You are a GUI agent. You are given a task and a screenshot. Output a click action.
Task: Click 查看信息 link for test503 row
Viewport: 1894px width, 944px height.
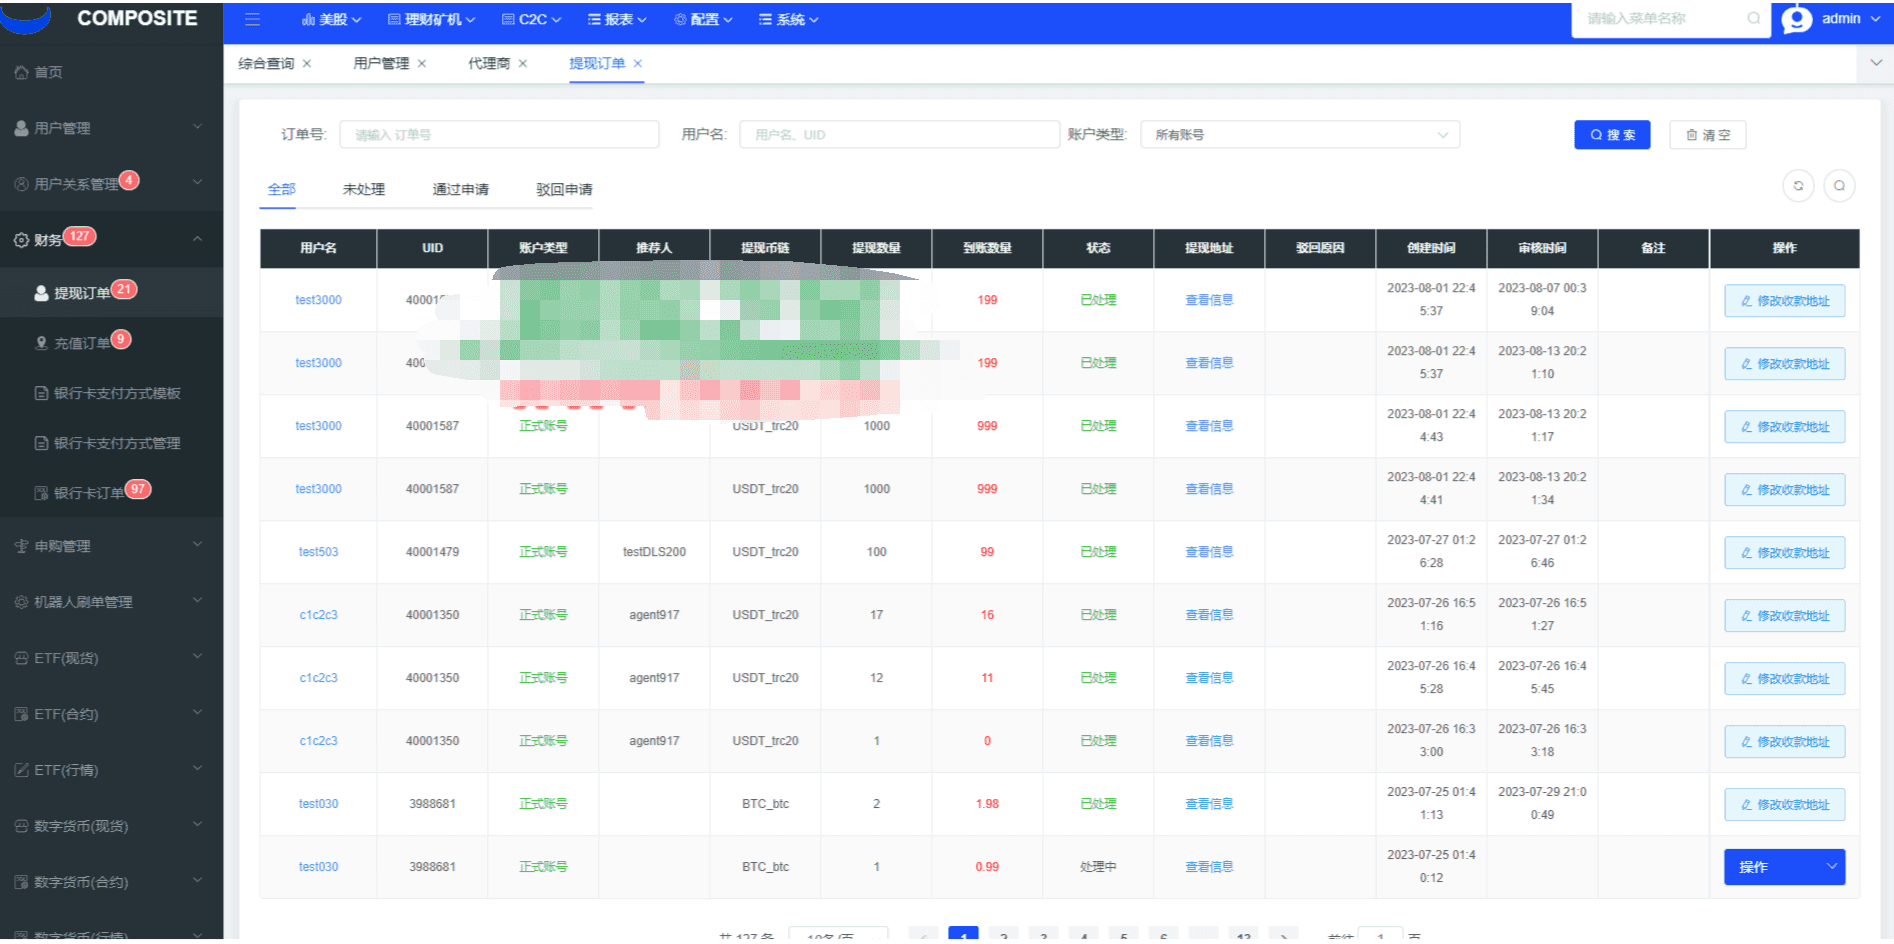coord(1208,552)
